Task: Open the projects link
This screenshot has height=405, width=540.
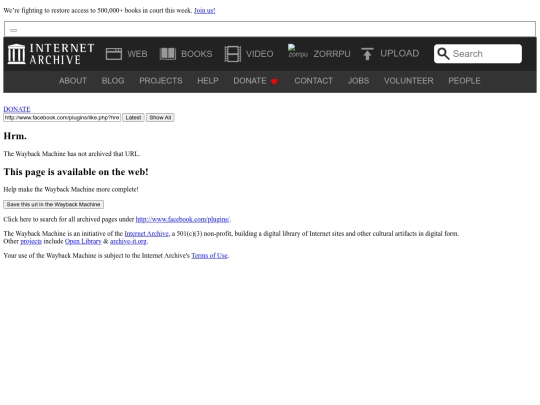Action: pyautogui.click(x=31, y=241)
